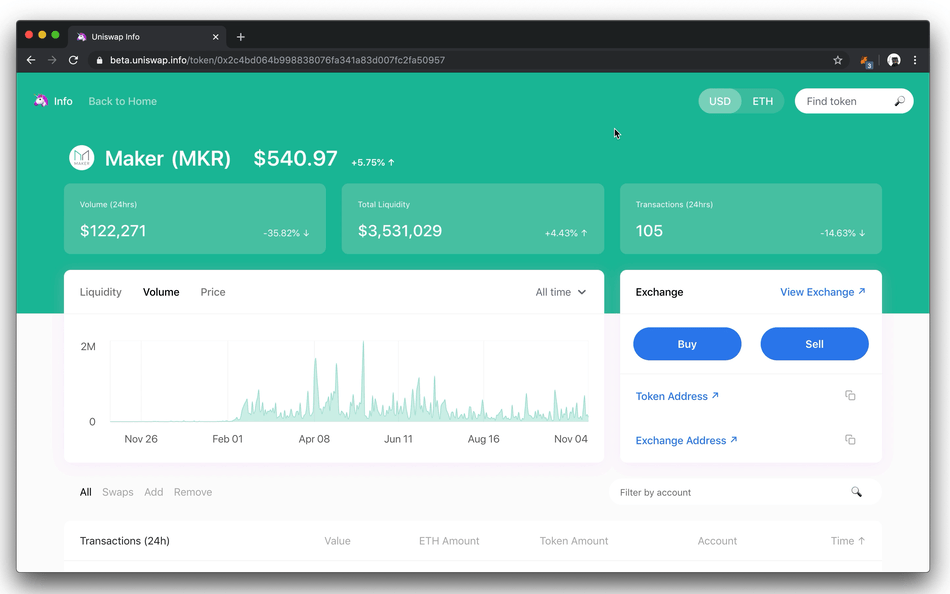Screen dimensions: 950x594
Task: Filter transactions by All
Action: pos(85,492)
